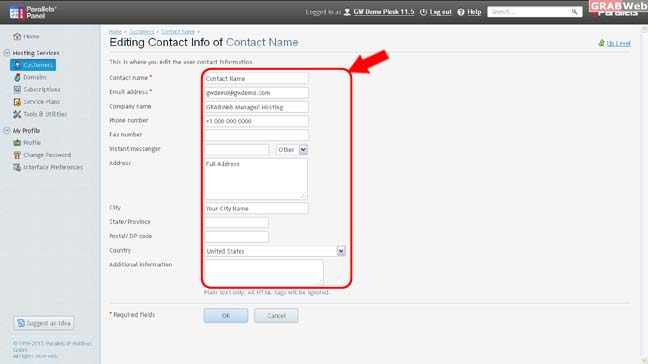This screenshot has width=648, height=364.
Task: Click the Contact Name breadcrumb link
Action: 178,32
